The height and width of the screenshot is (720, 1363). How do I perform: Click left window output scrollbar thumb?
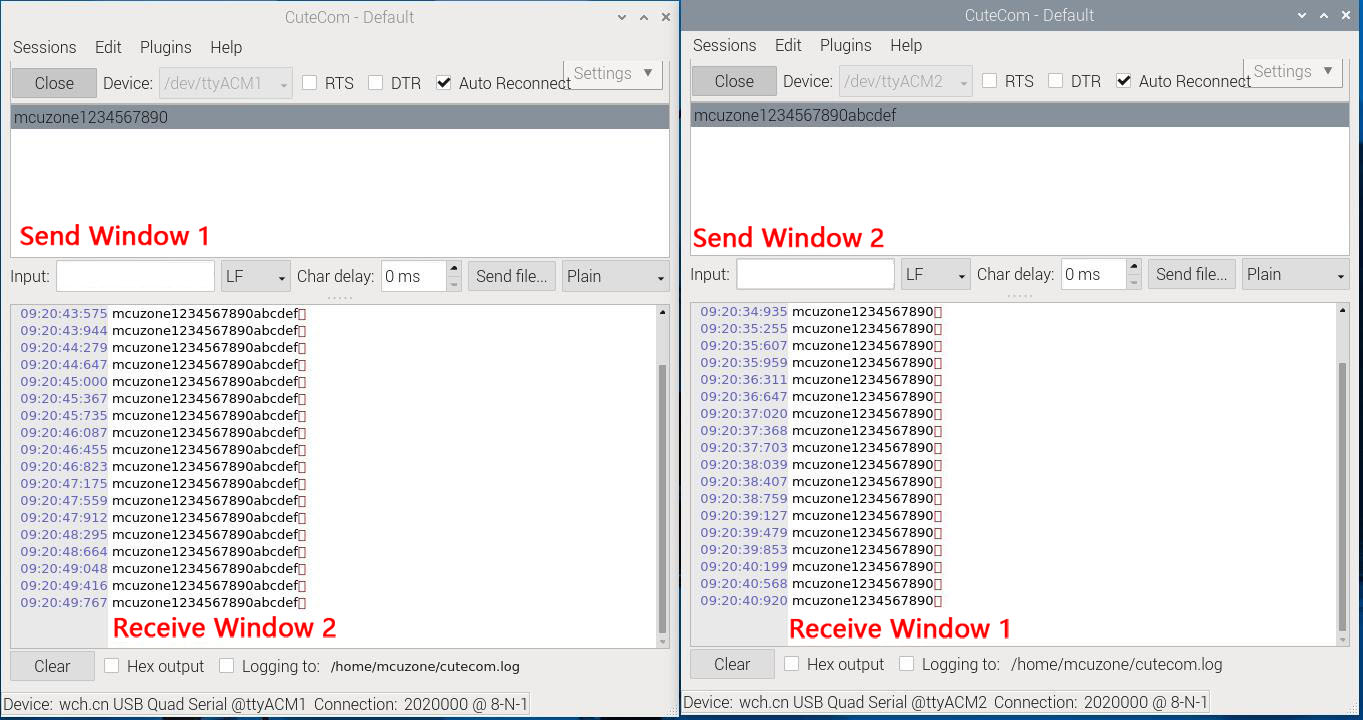click(662, 497)
